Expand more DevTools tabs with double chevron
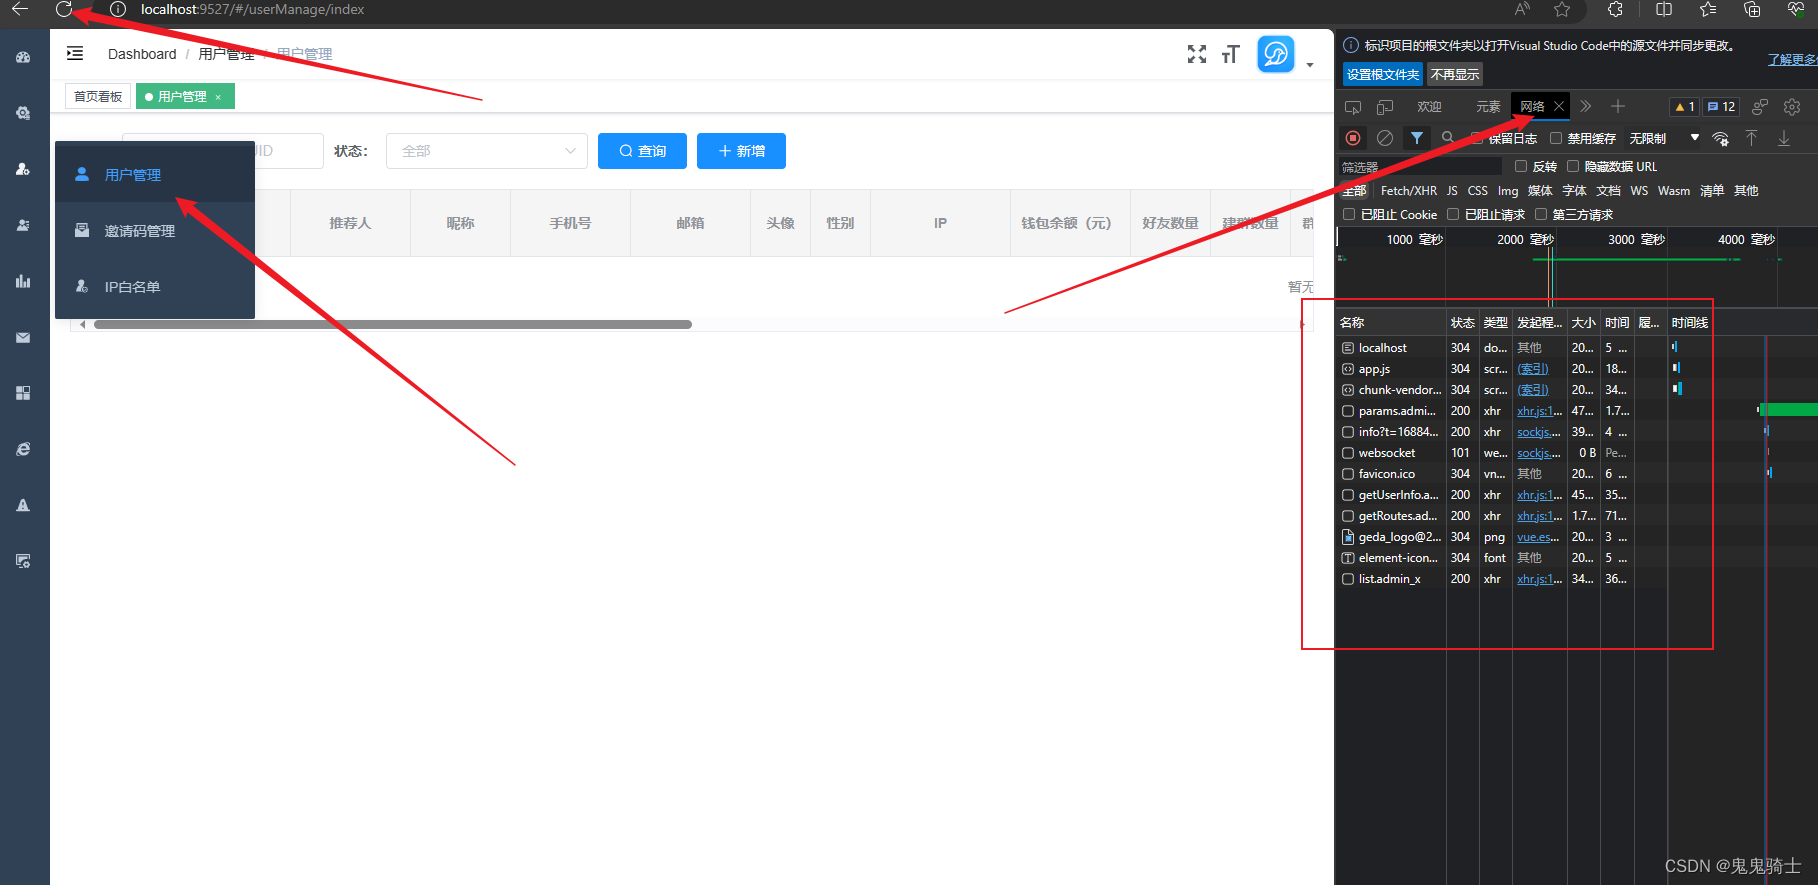Viewport: 1818px width, 885px height. [x=1586, y=106]
